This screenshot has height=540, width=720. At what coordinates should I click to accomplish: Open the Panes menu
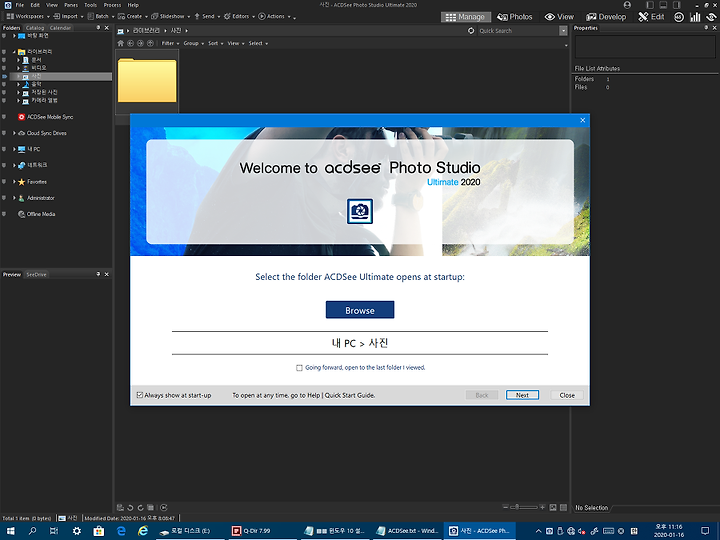pos(71,5)
